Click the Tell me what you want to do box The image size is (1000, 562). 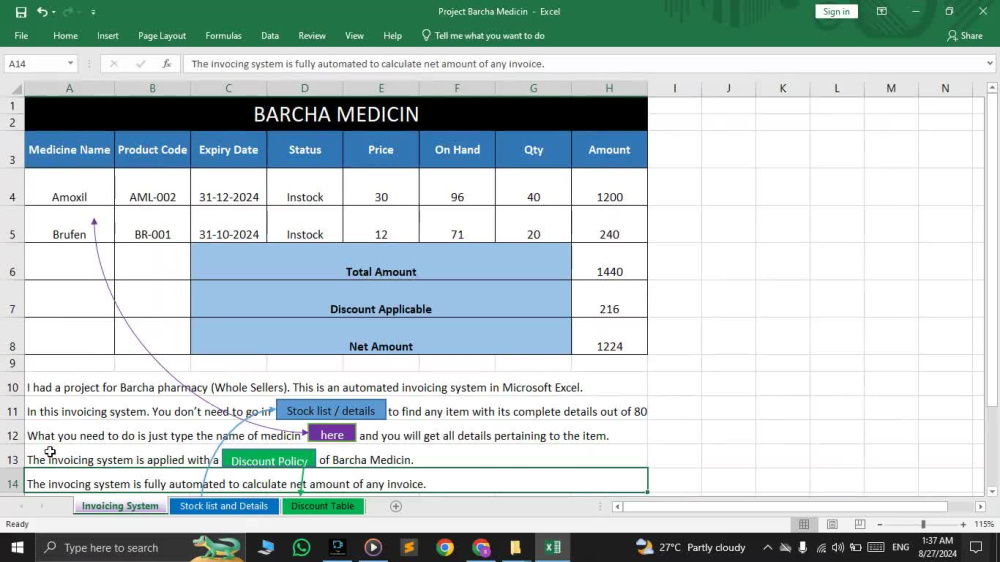(483, 36)
